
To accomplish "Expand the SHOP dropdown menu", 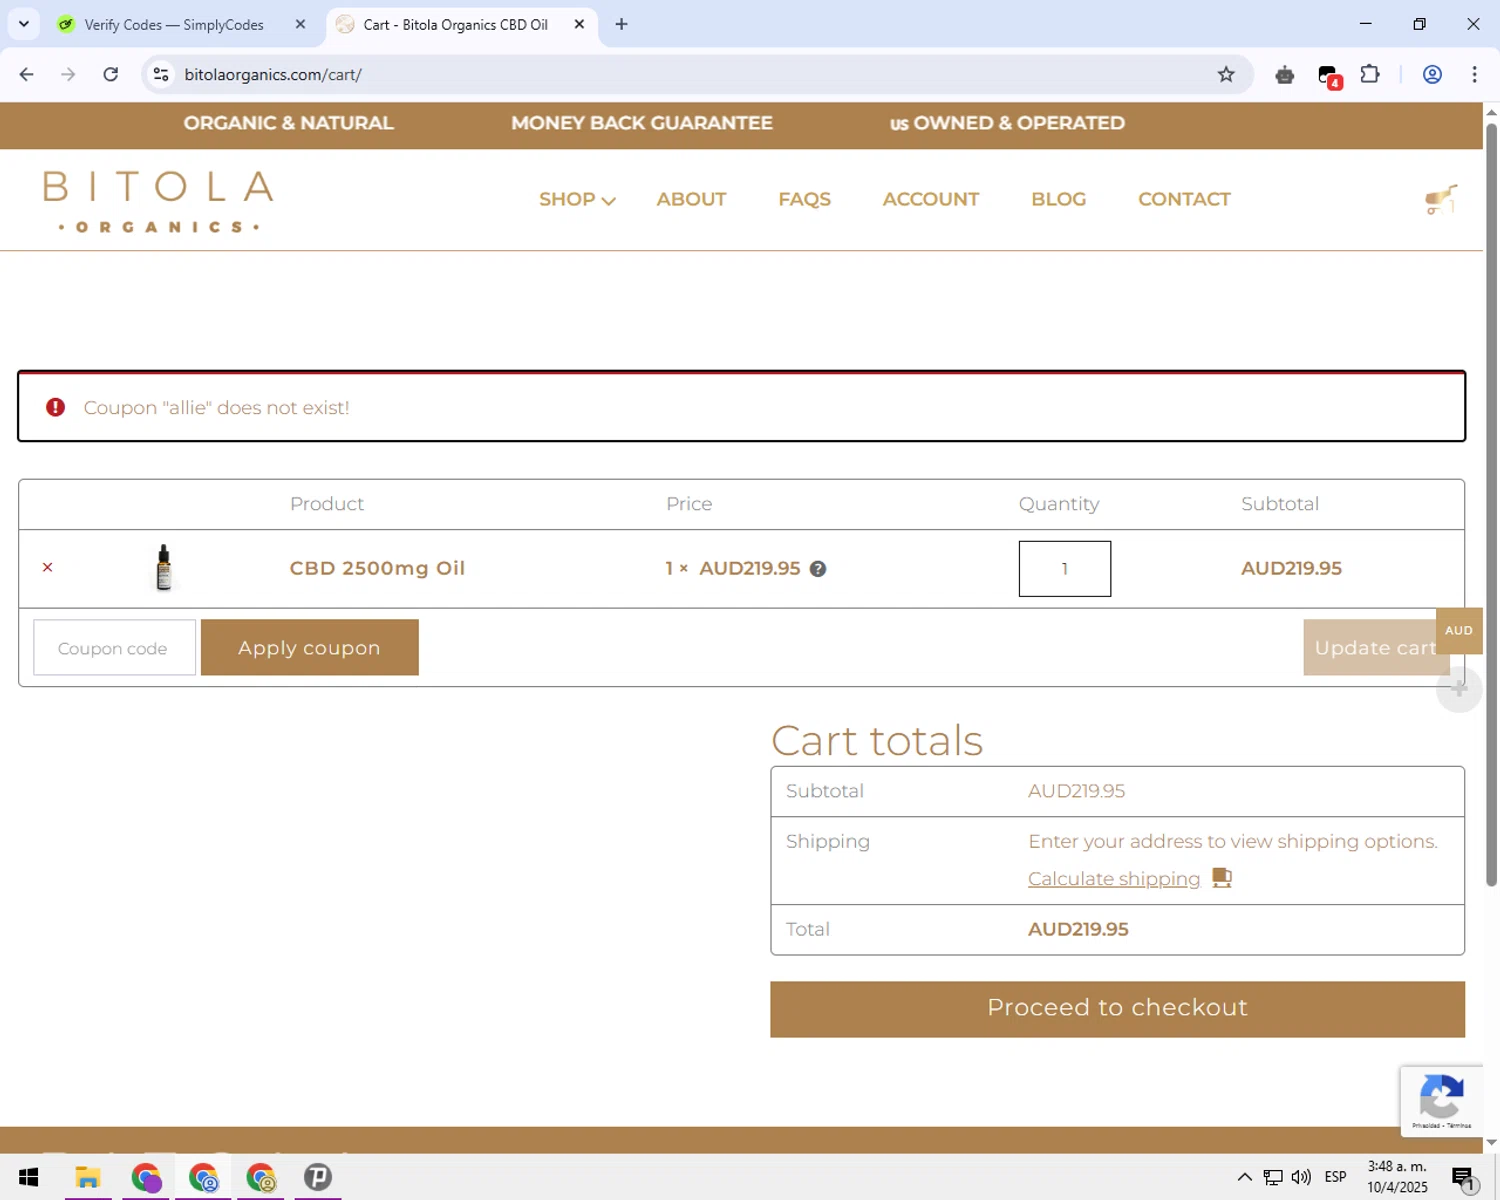I will click(x=577, y=200).
